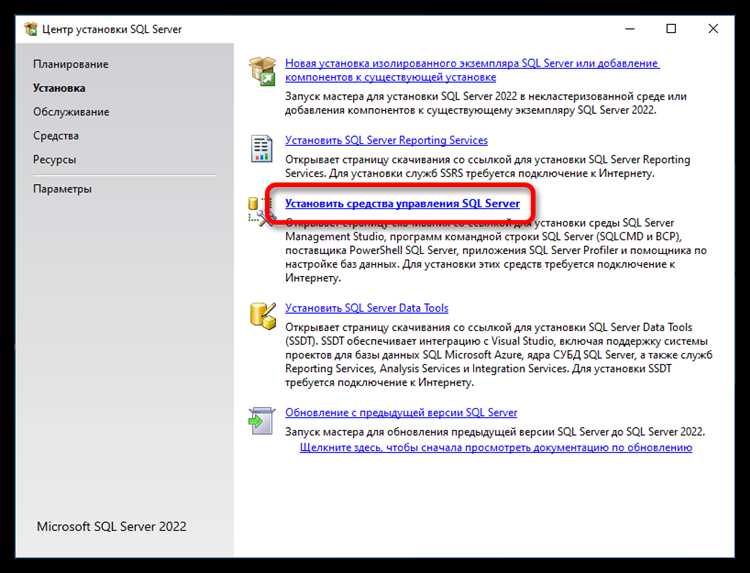Viewport: 750px width, 573px height.
Task: Open the upgrade documentation link at bottom
Action: pos(495,447)
